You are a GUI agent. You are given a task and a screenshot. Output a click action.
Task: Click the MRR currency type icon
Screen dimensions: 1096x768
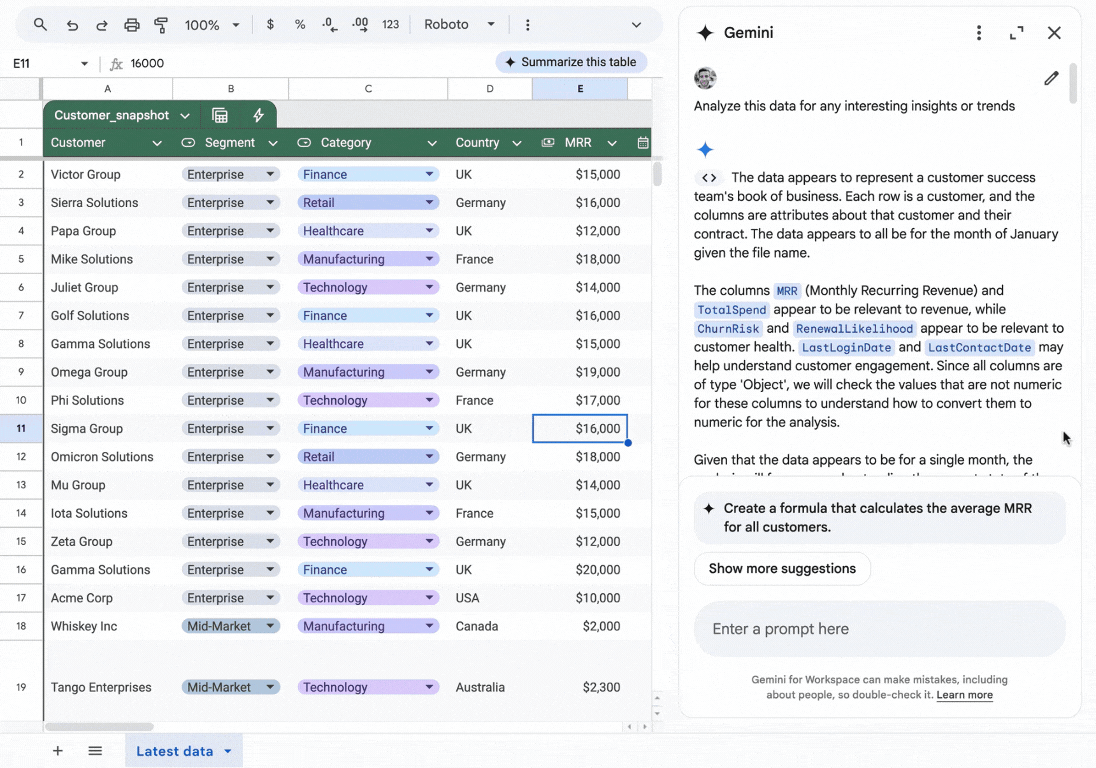click(548, 143)
